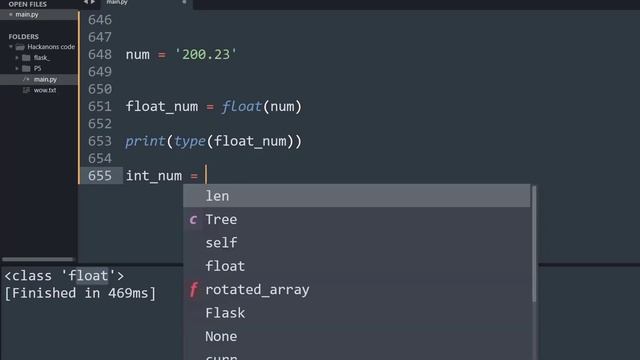Image resolution: width=640 pixels, height=360 pixels.
Task: Choose 'rotated_array' function suggestion
Action: 357,289
